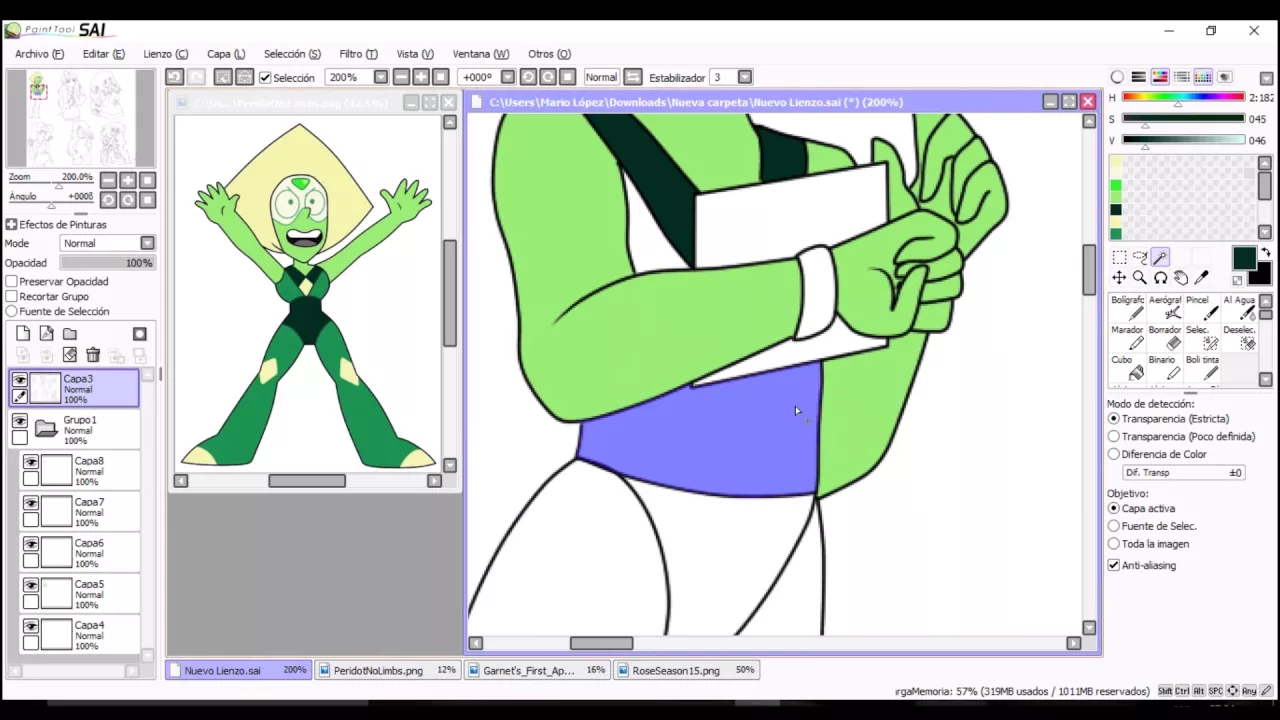Set objective to Fuente de Selec.

[1114, 526]
